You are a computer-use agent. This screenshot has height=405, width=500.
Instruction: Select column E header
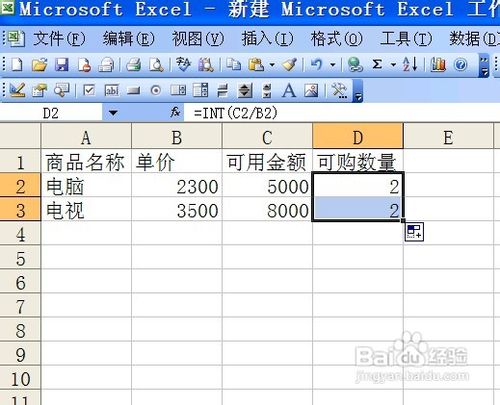coord(448,136)
